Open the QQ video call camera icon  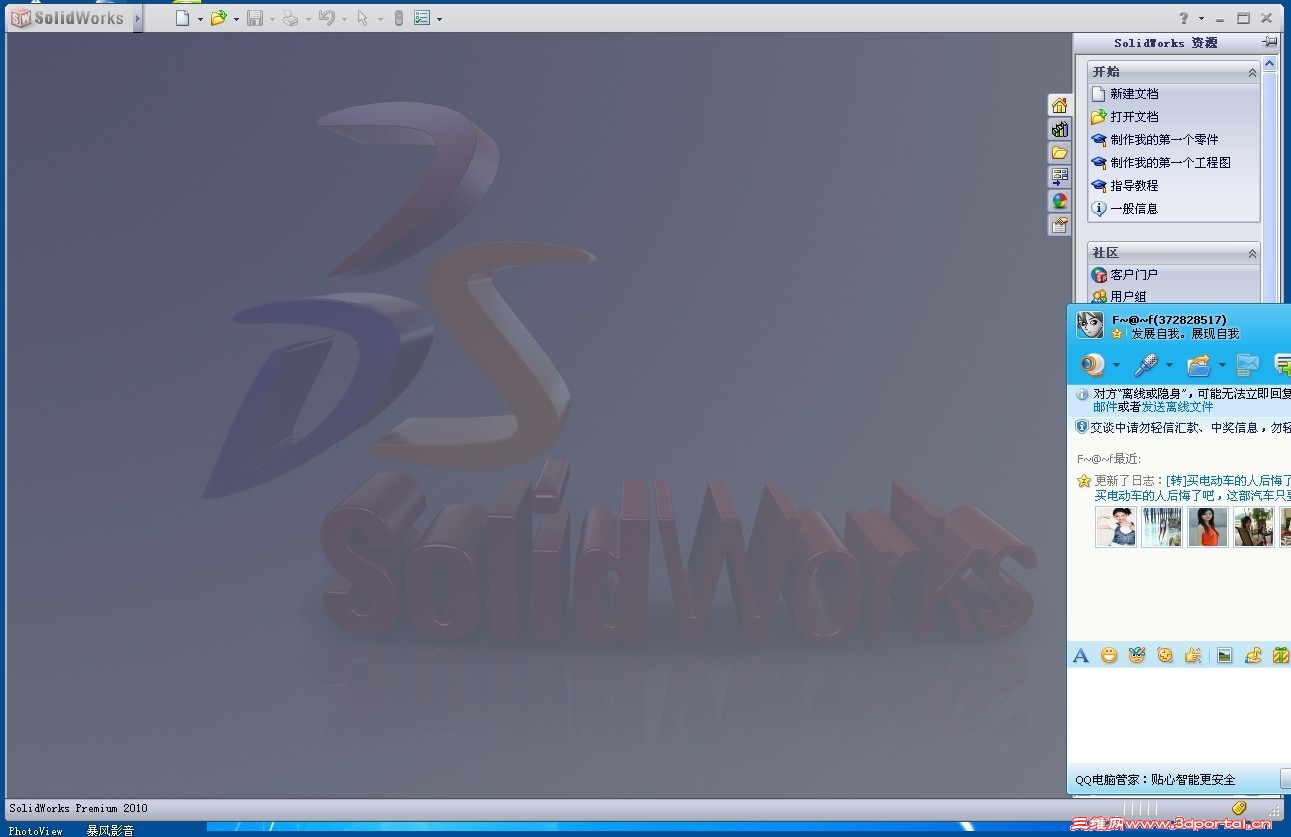(1093, 364)
